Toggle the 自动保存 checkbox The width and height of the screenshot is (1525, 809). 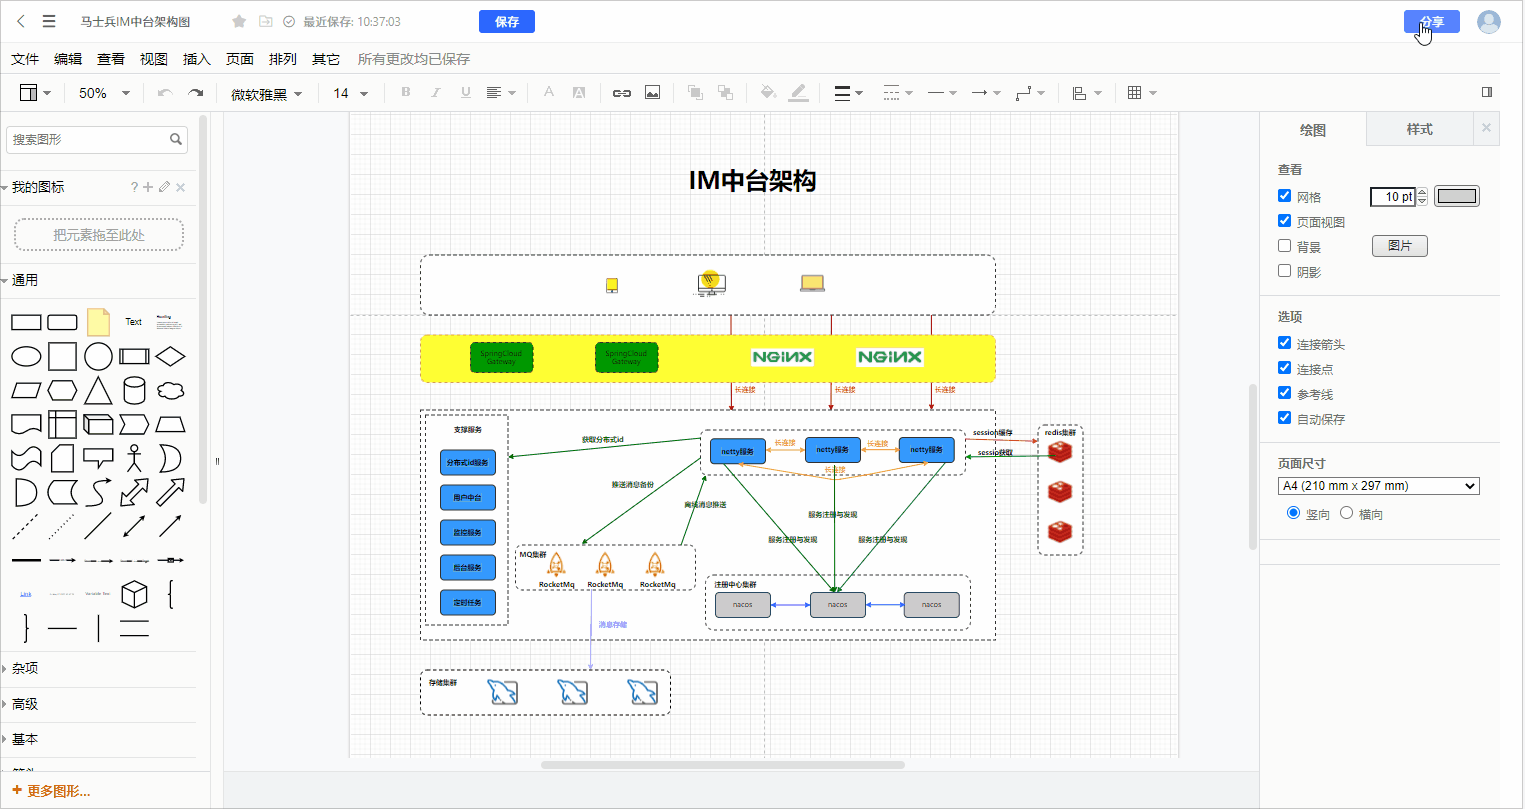tap(1285, 418)
